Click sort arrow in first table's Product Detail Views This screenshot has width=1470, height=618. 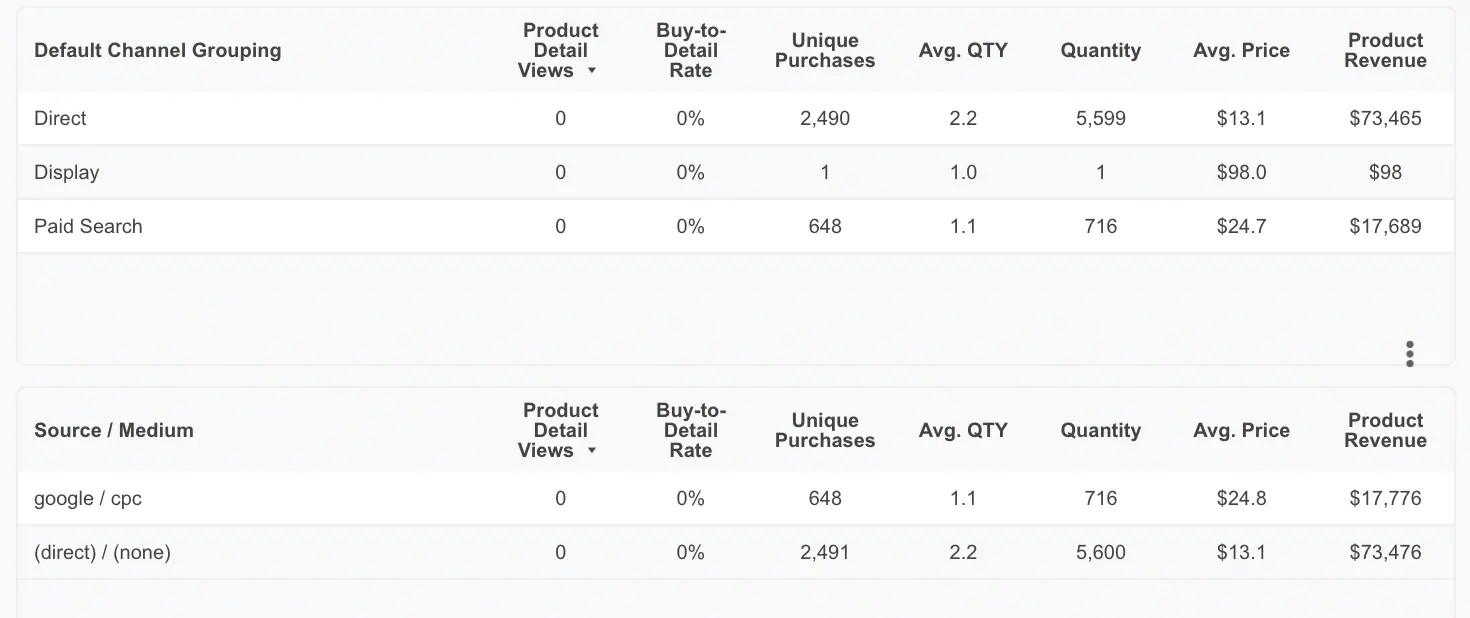[x=591, y=71]
